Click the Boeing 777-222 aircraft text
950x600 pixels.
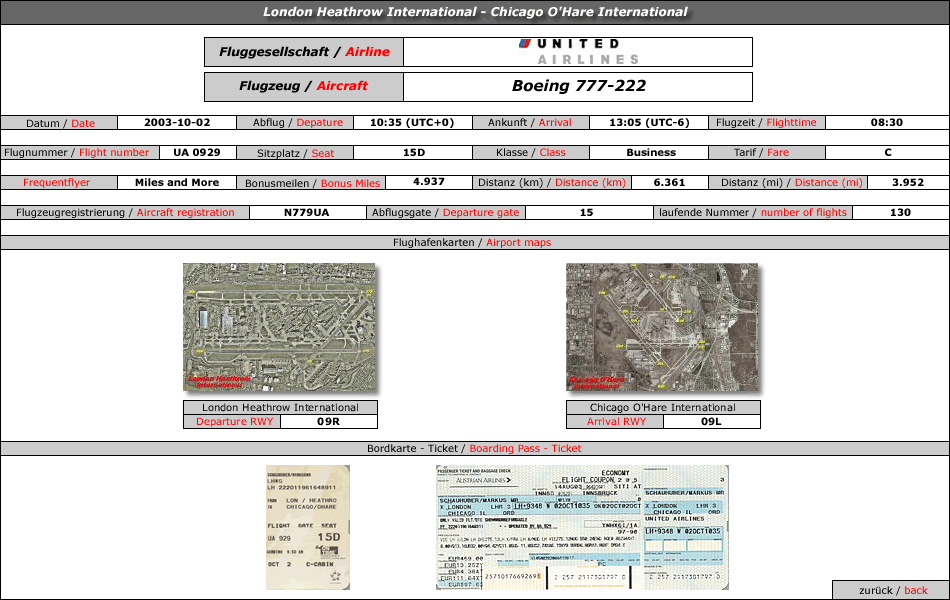click(578, 86)
